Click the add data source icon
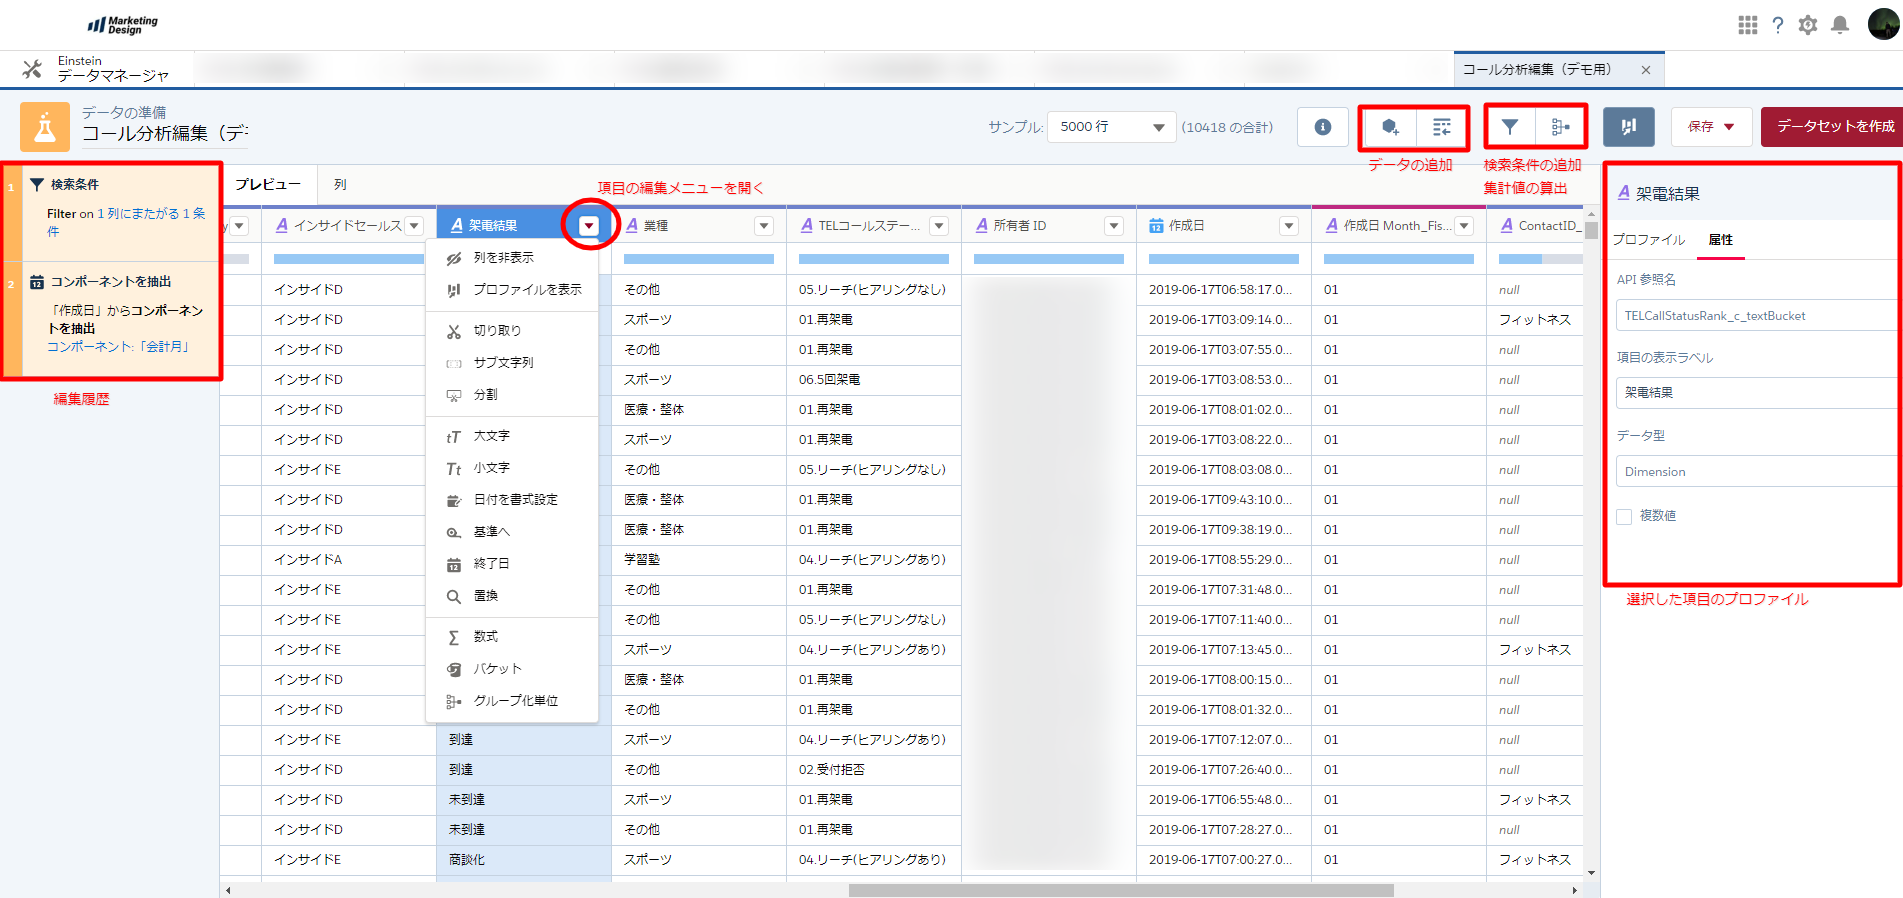Screen dimensions: 1903x898 (1389, 127)
